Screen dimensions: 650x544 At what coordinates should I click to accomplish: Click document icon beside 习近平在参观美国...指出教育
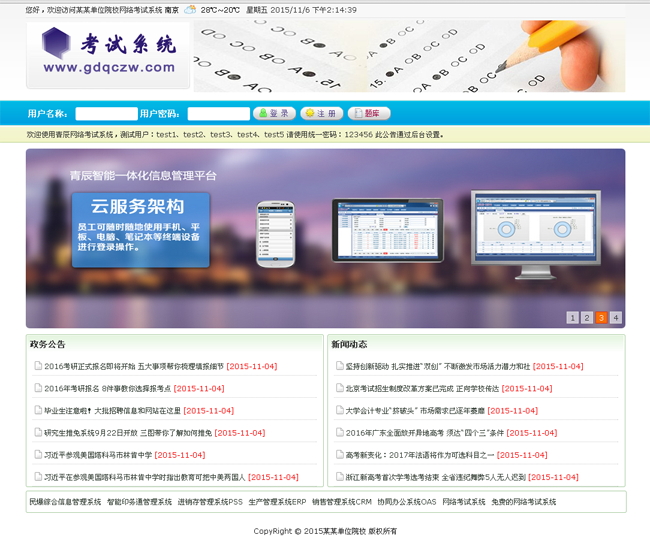tap(38, 476)
